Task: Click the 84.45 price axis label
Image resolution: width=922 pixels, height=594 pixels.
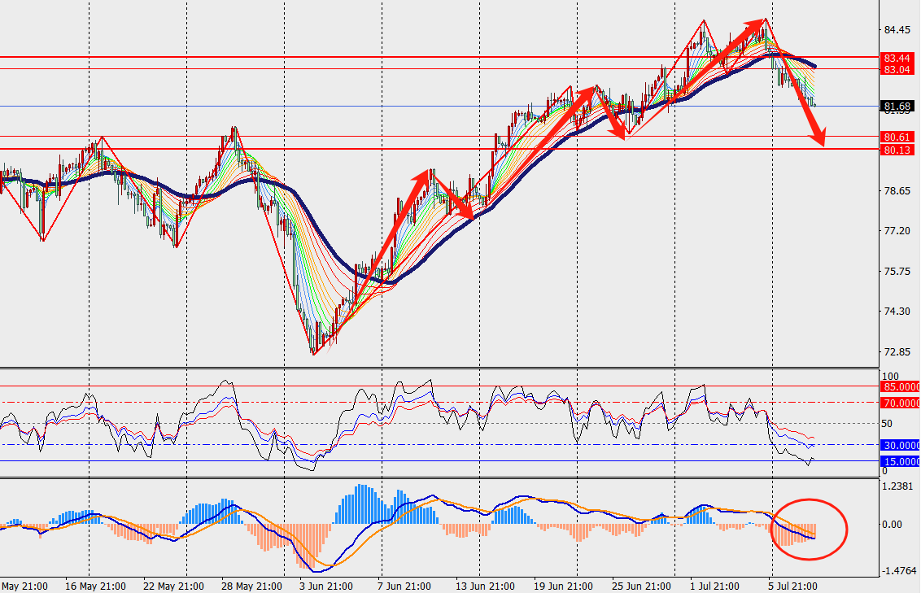Action: point(897,29)
